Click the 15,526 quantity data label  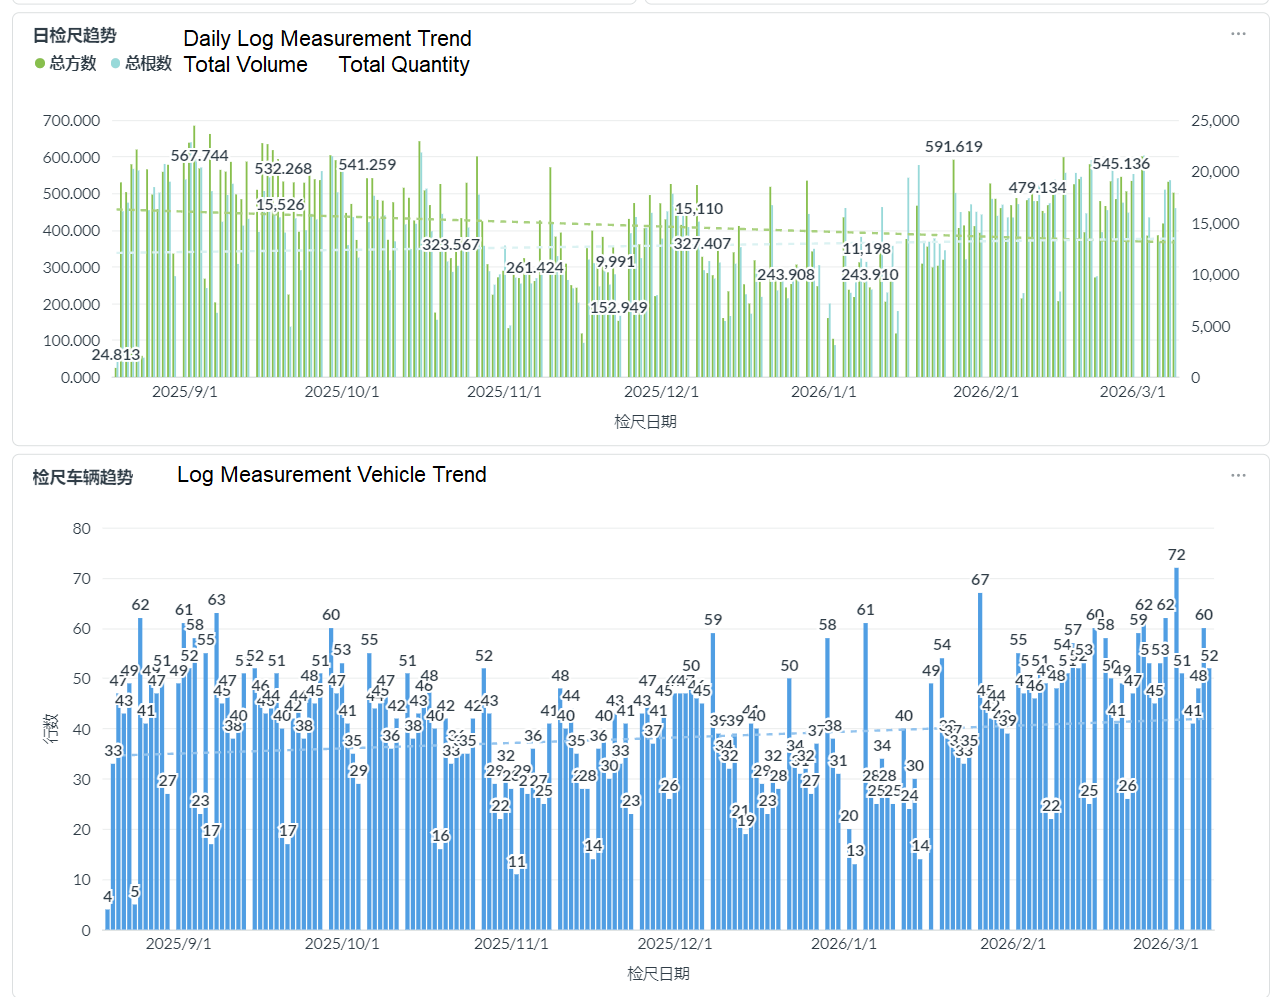280,205
